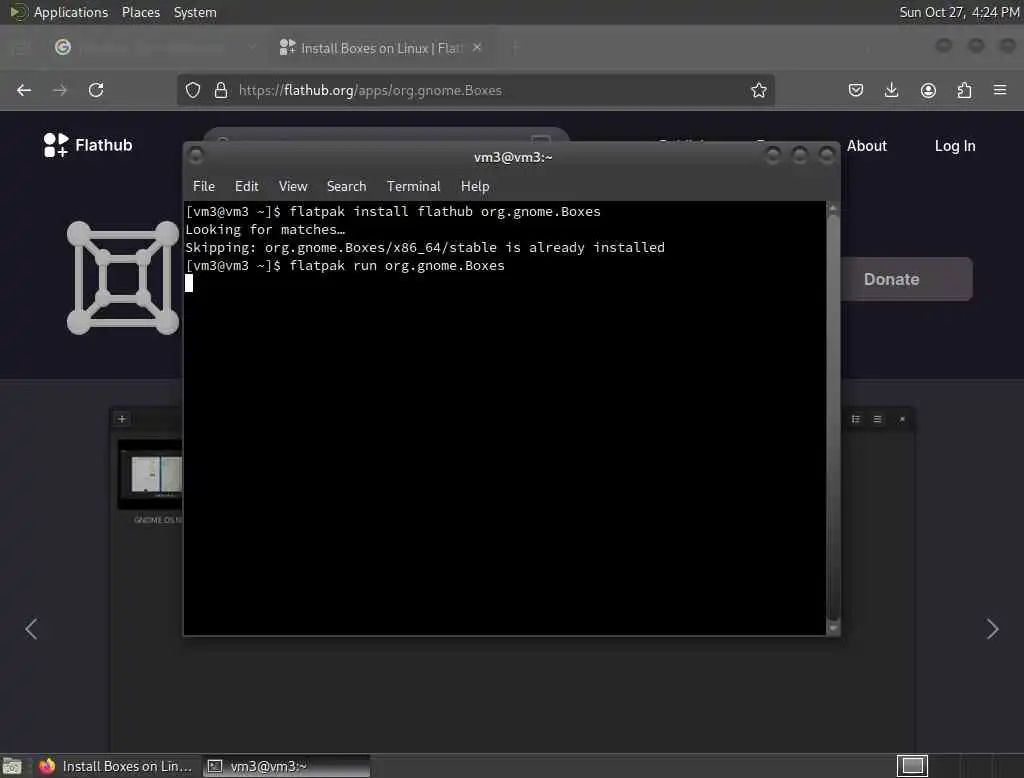This screenshot has width=1024, height=778.
Task: Click the show desktop taskbar icon
Action: (12, 766)
